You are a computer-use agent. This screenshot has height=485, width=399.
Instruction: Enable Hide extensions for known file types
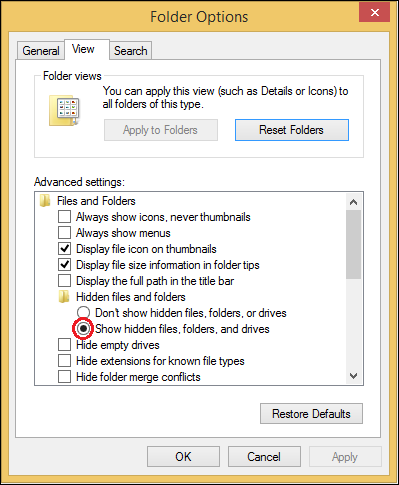pyautogui.click(x=64, y=361)
